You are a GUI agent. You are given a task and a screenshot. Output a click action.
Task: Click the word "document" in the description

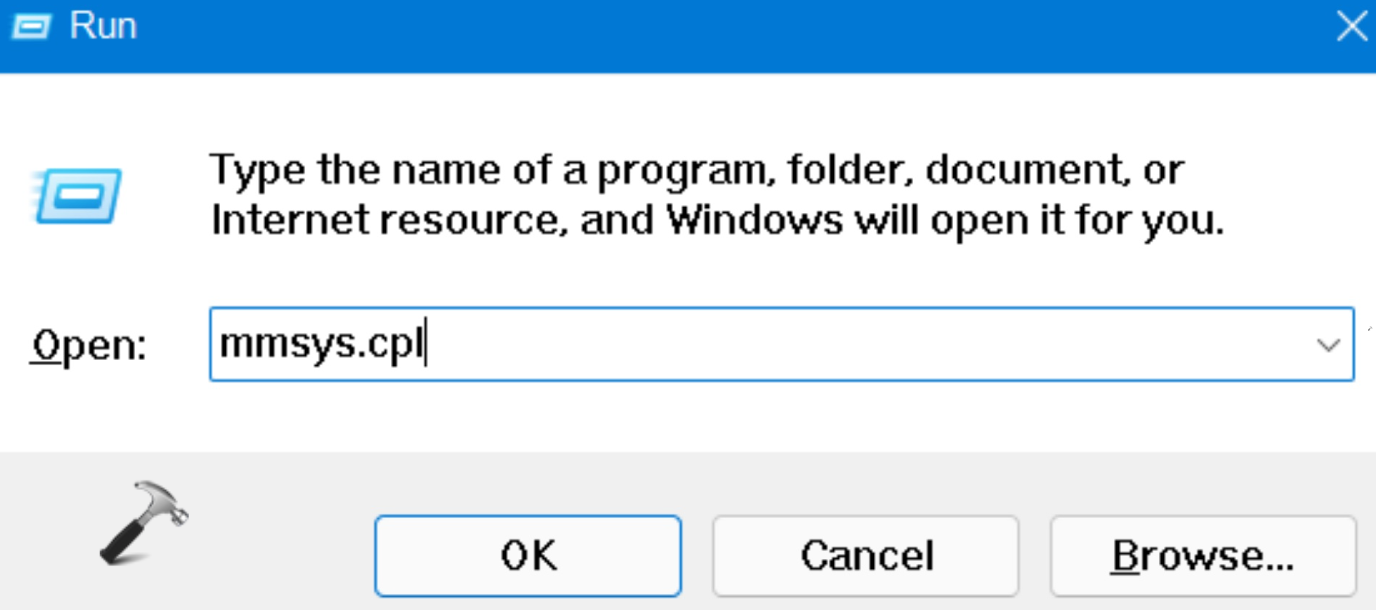click(x=1022, y=172)
